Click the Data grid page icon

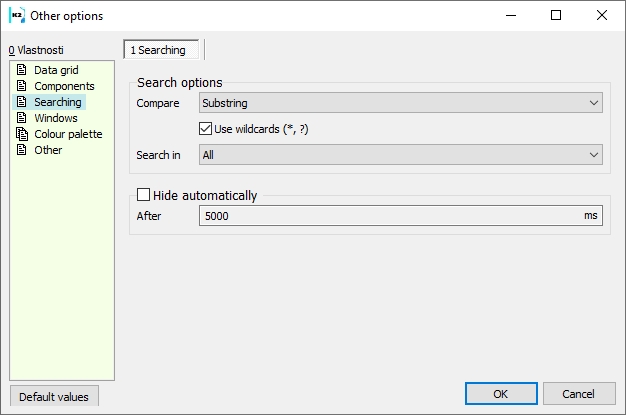click(22, 70)
